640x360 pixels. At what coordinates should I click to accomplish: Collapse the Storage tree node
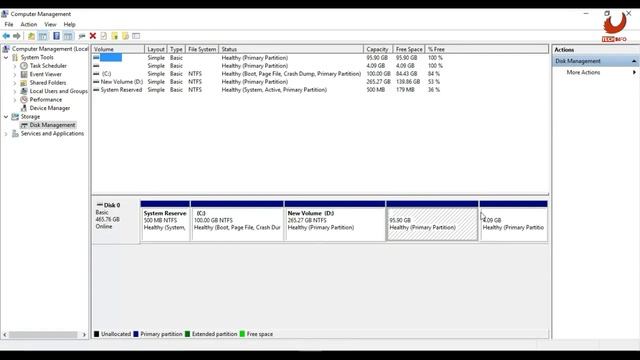6,117
